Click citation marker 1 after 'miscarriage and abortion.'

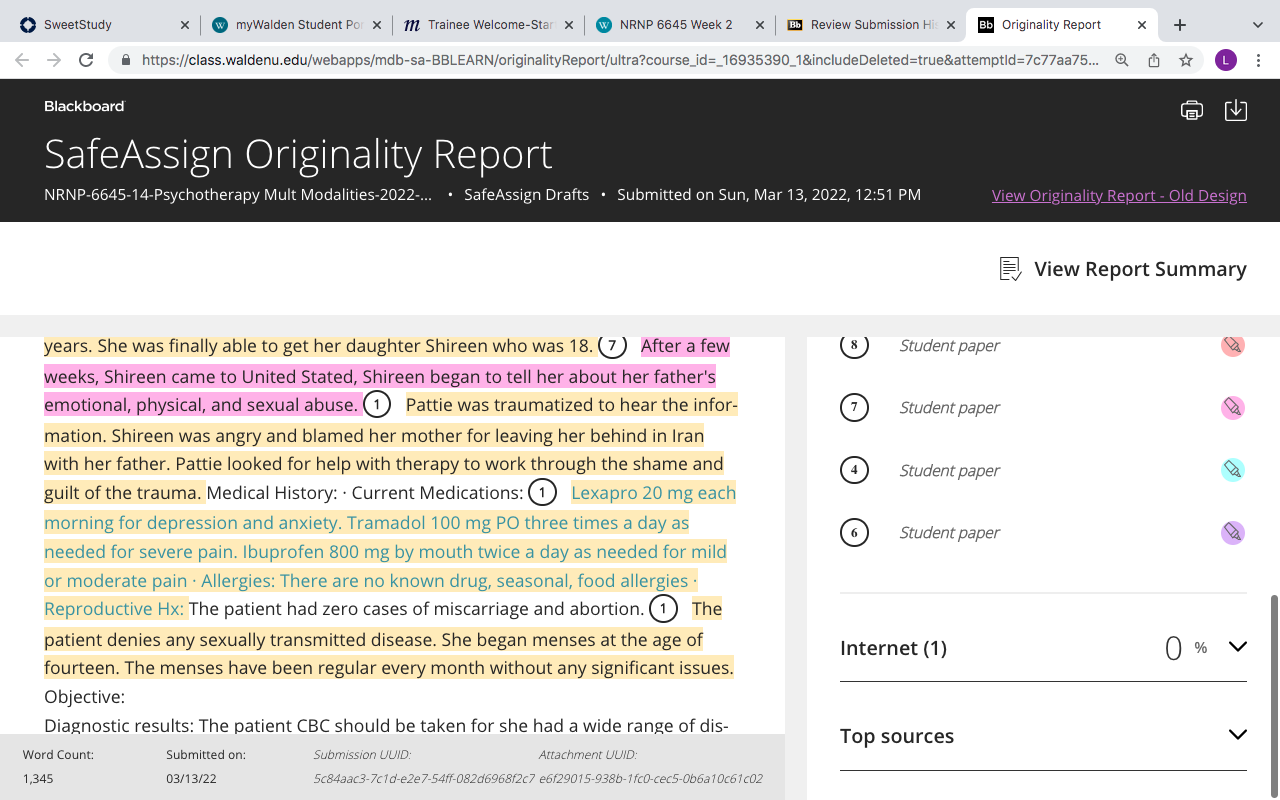663,609
